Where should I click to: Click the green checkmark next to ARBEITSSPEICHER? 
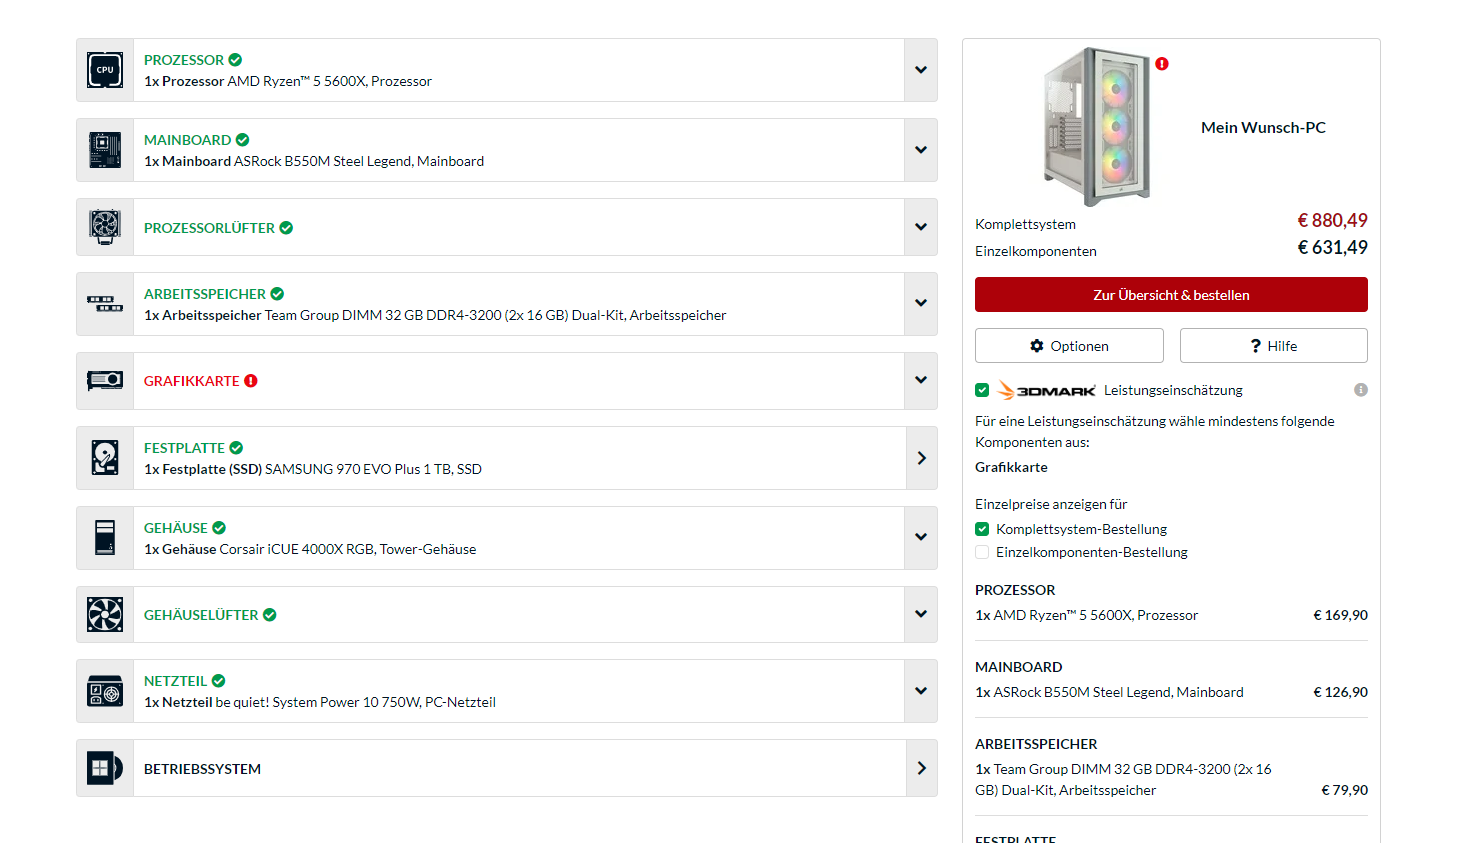[x=277, y=294]
